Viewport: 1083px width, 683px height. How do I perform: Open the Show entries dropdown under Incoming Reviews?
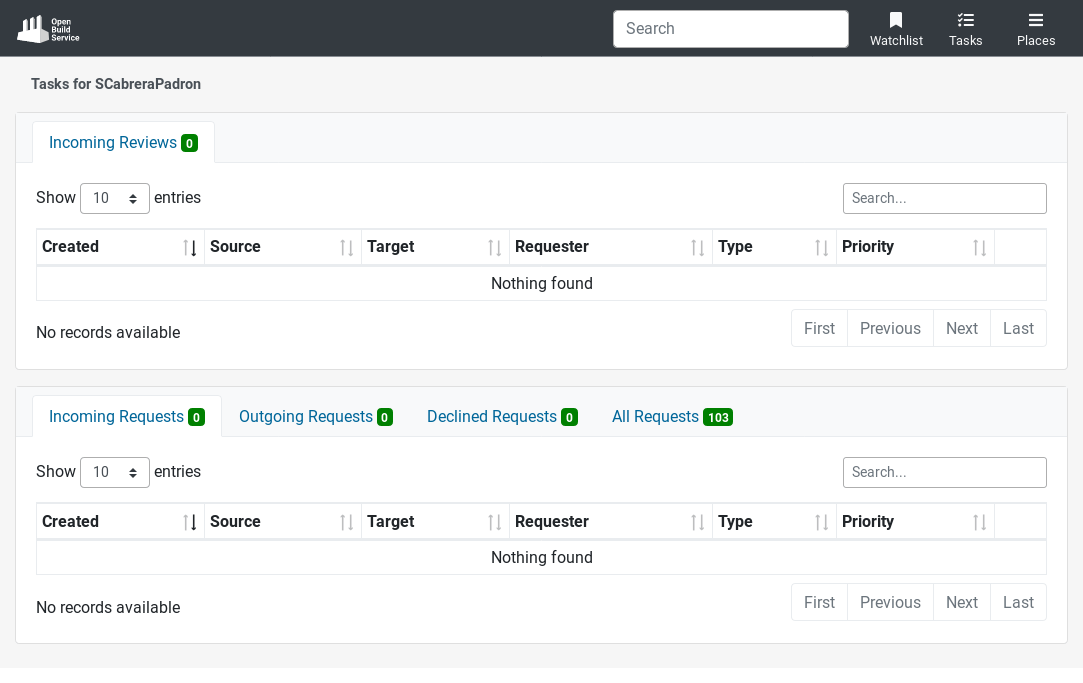coord(114,198)
